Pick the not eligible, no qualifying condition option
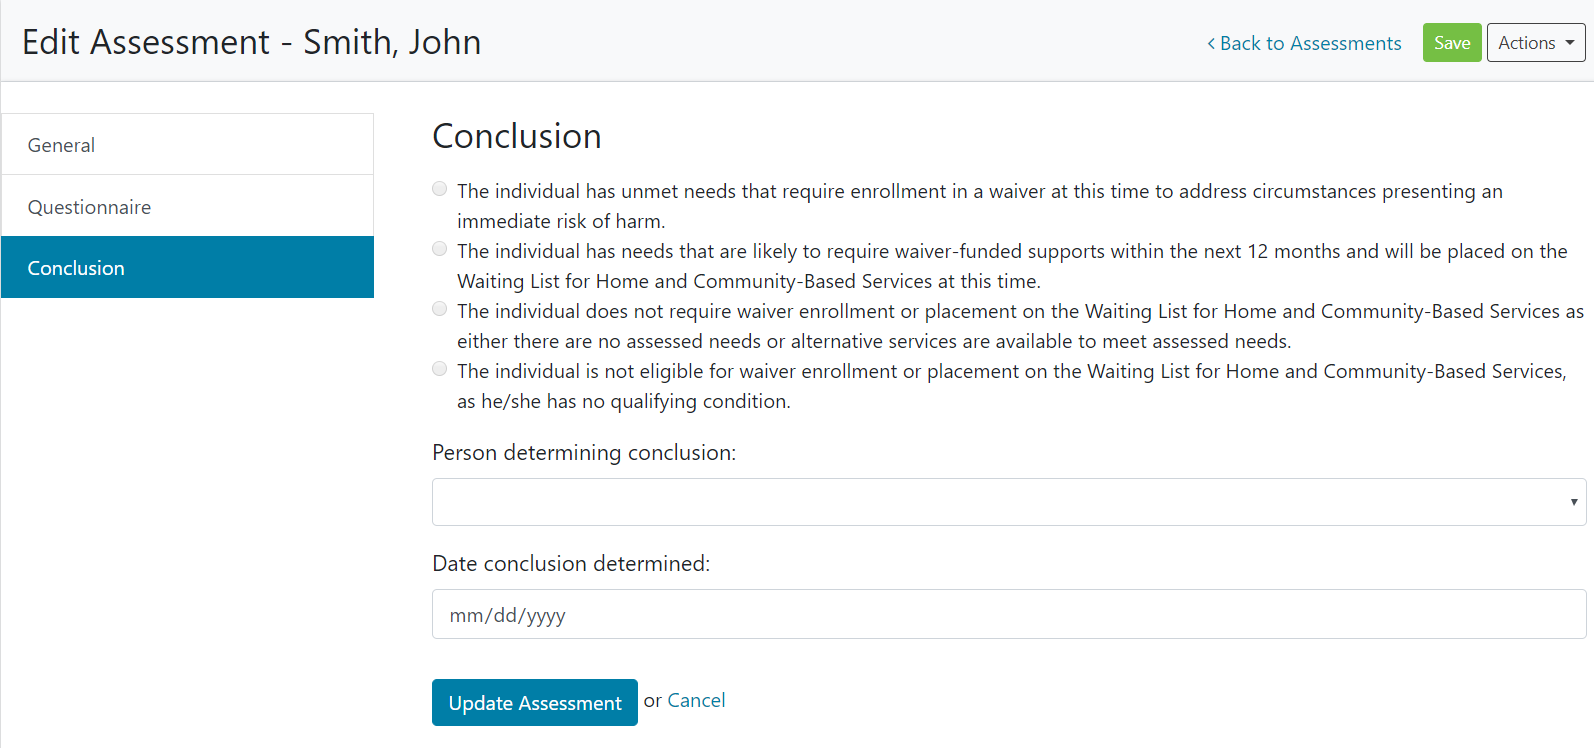 [x=440, y=369]
